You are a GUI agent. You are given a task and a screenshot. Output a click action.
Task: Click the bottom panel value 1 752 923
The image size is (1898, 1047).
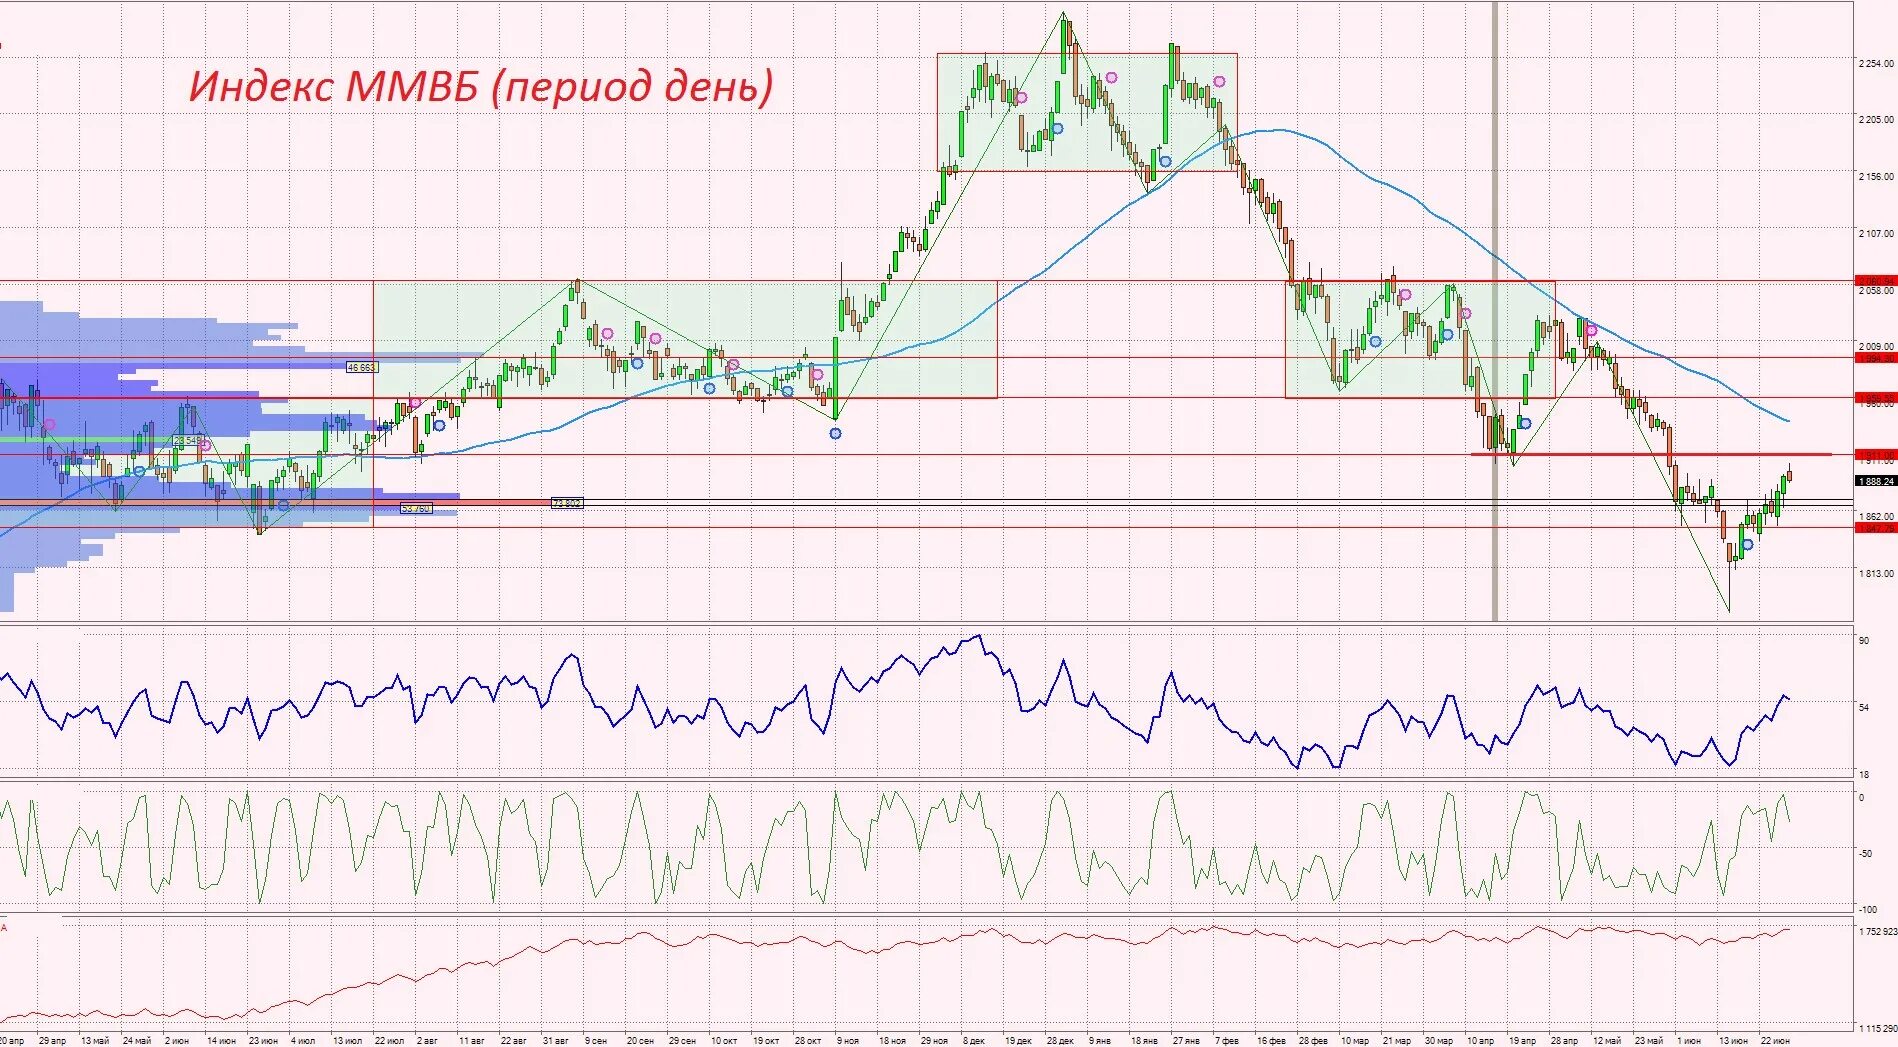click(1877, 931)
